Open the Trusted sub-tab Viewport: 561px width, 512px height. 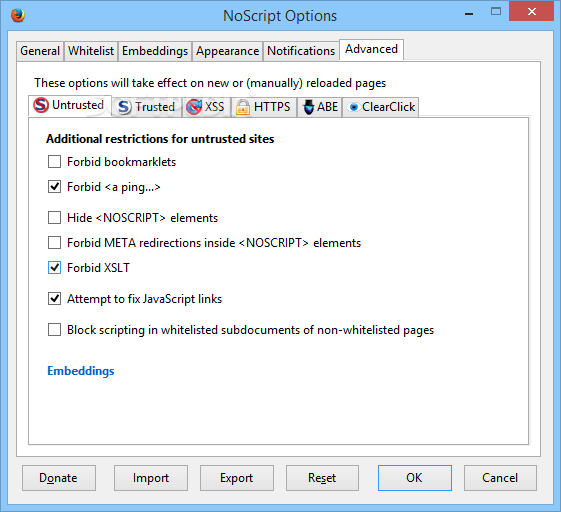tap(147, 107)
